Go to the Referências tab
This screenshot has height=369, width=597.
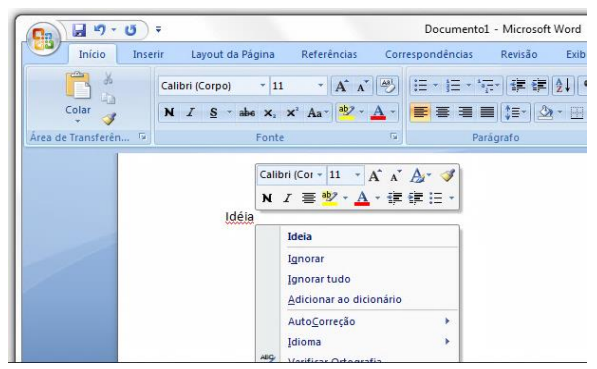(x=329, y=54)
